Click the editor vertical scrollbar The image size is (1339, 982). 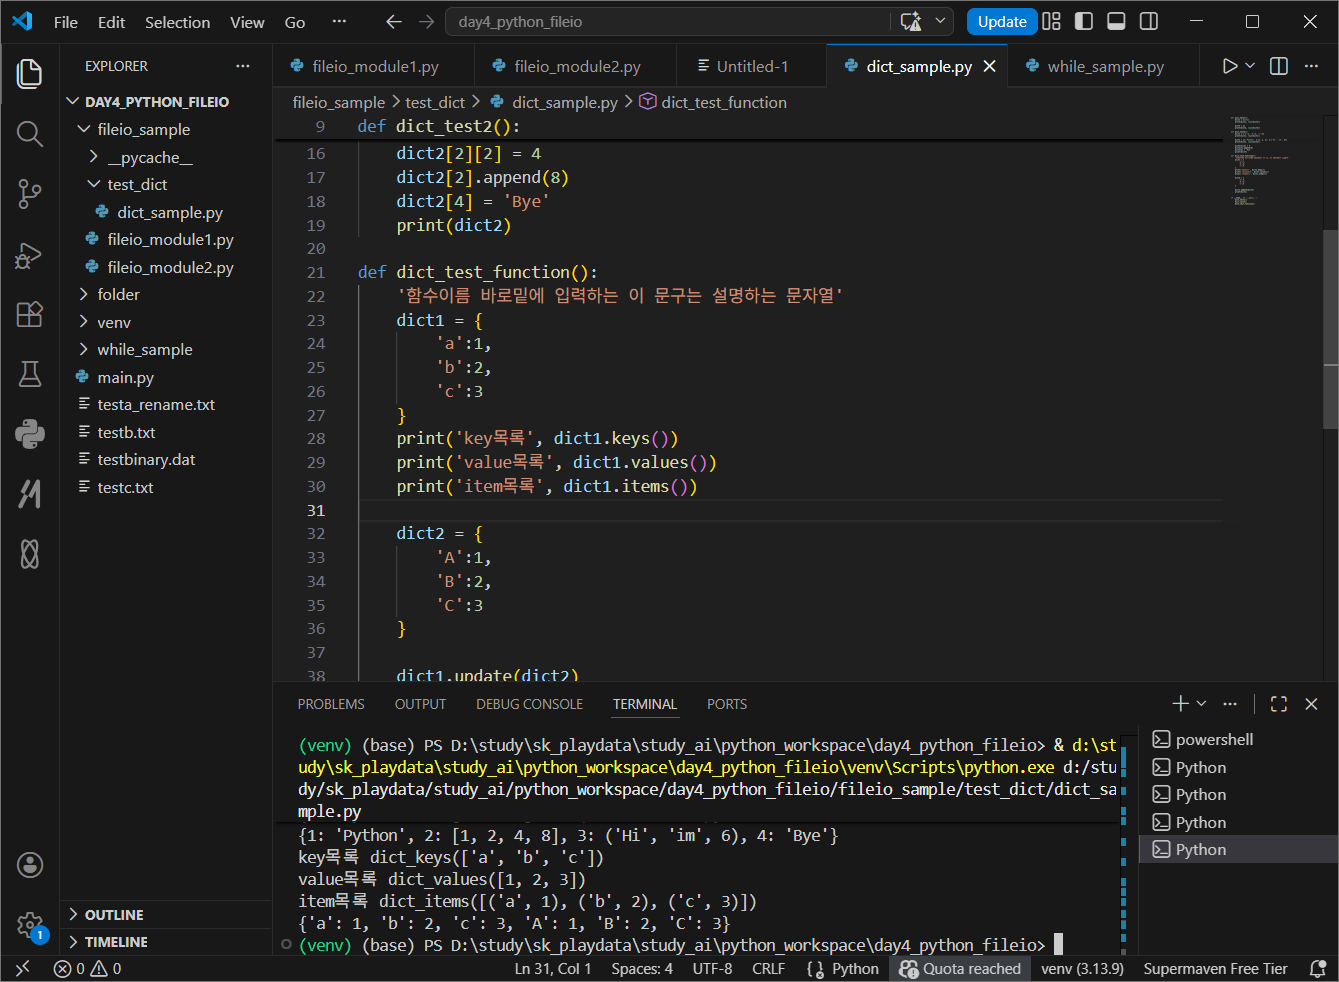[1331, 330]
